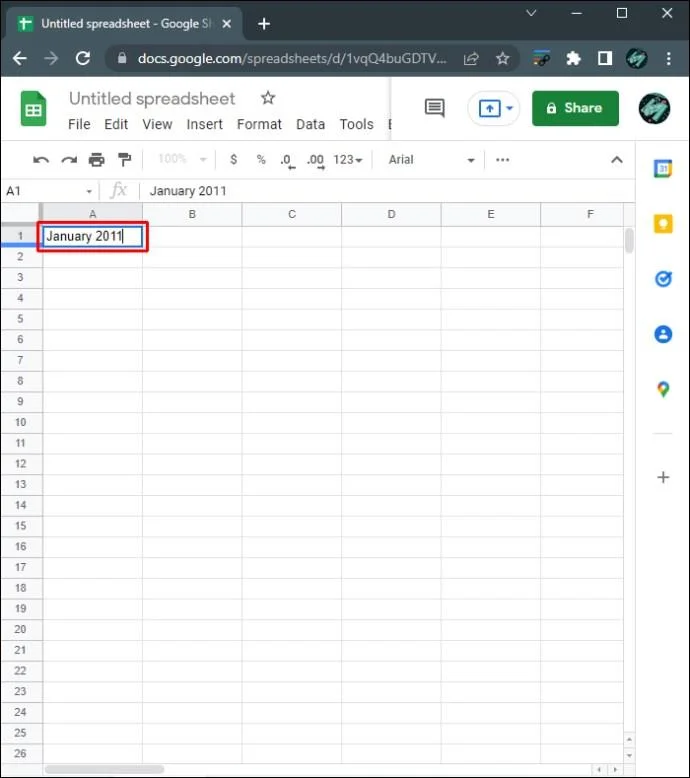Viewport: 690px width, 778px height.
Task: Click the green Share button
Action: click(575, 108)
